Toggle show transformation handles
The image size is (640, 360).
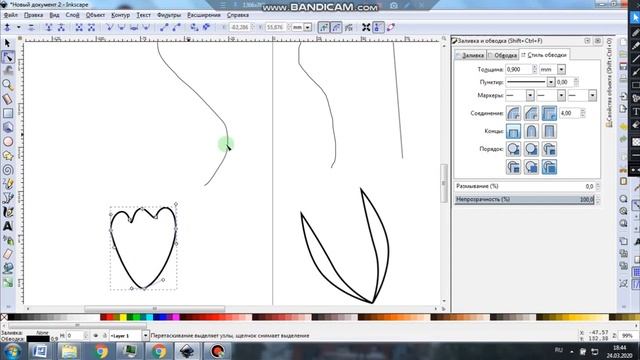366,27
